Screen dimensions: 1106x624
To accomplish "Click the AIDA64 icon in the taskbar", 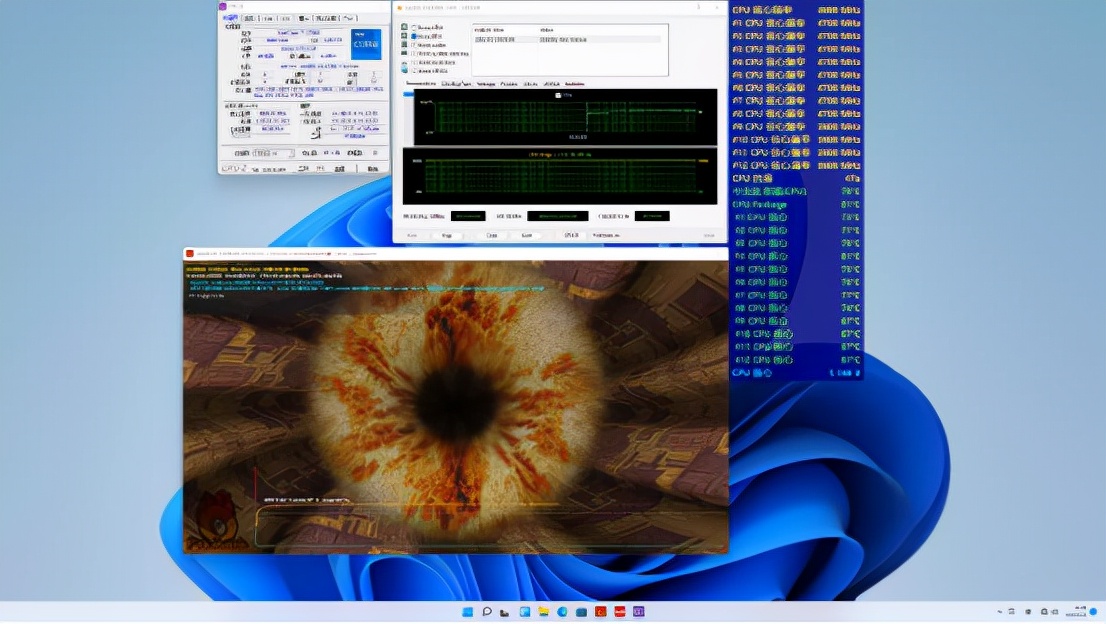I will [x=619, y=611].
